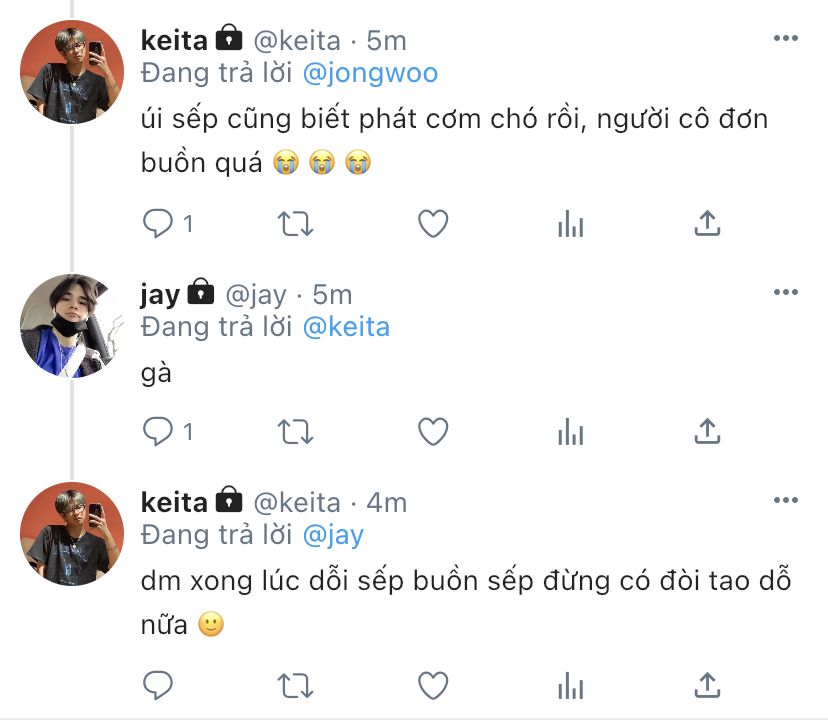Image resolution: width=828 pixels, height=725 pixels.
Task: Open more options for keita's 4m tweet
Action: (x=786, y=500)
